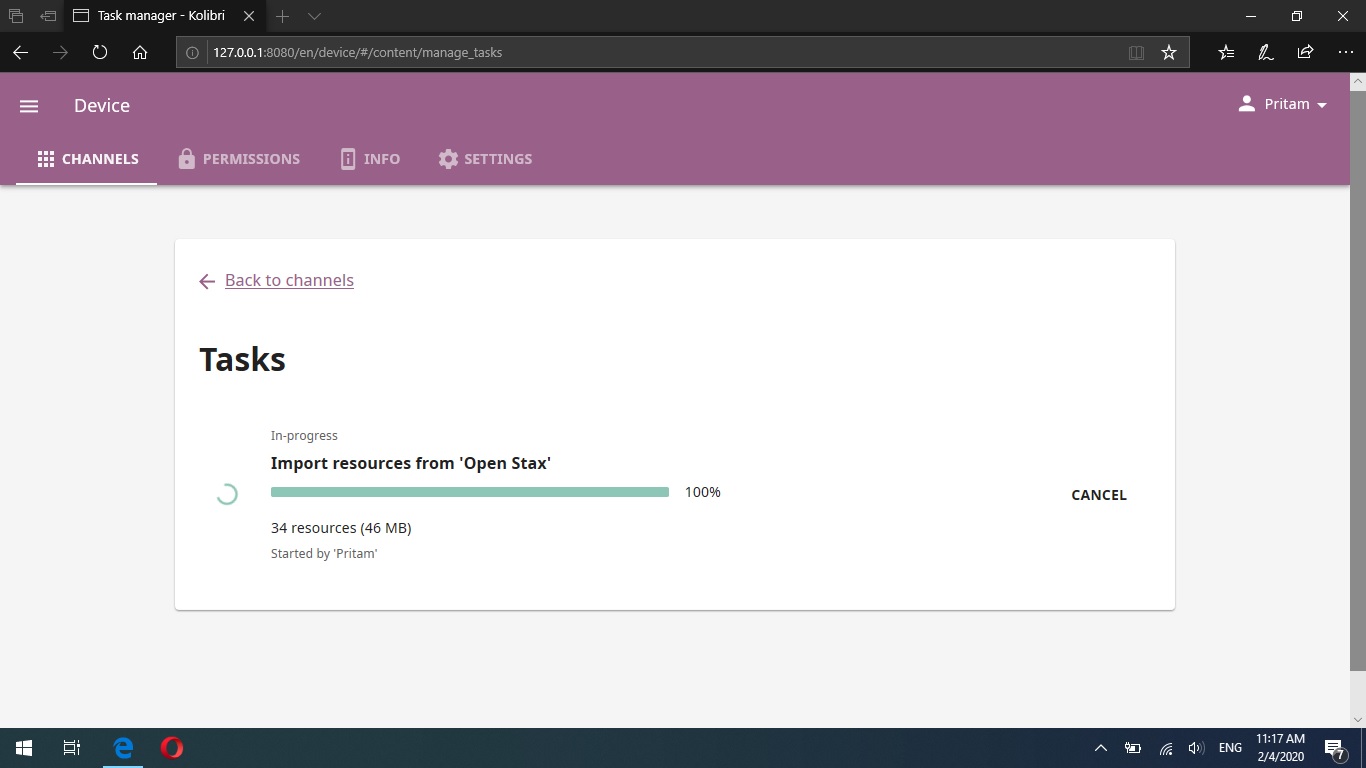Click the add notes pen icon

point(1265,53)
